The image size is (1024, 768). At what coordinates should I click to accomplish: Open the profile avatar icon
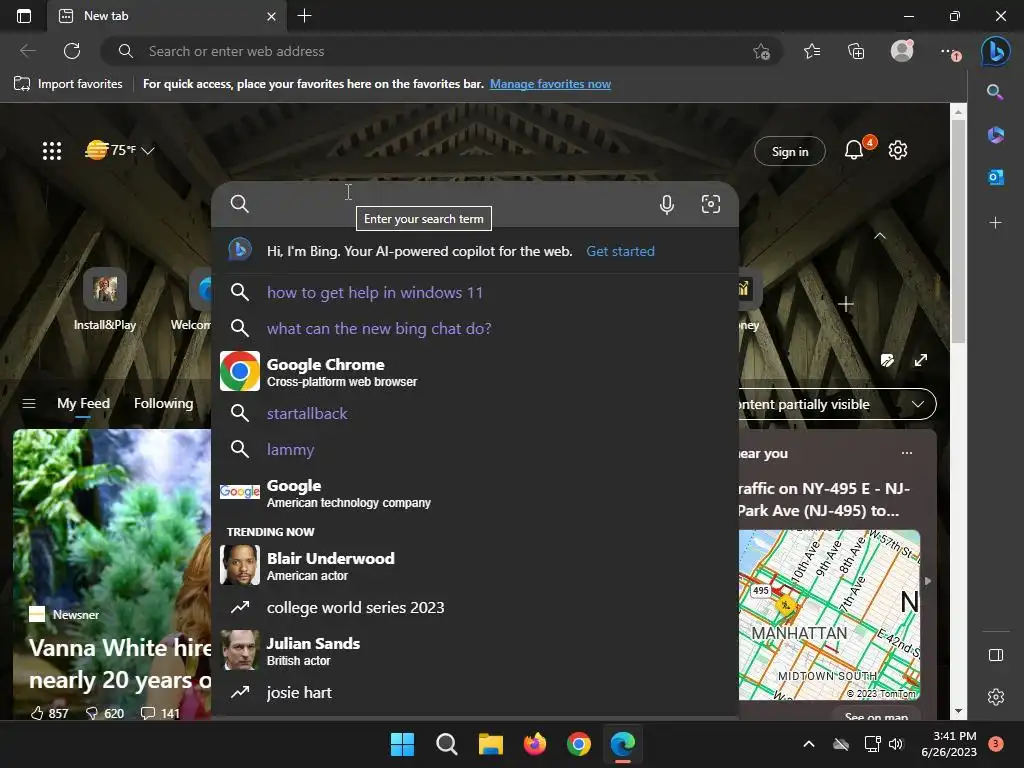pyautogui.click(x=902, y=50)
